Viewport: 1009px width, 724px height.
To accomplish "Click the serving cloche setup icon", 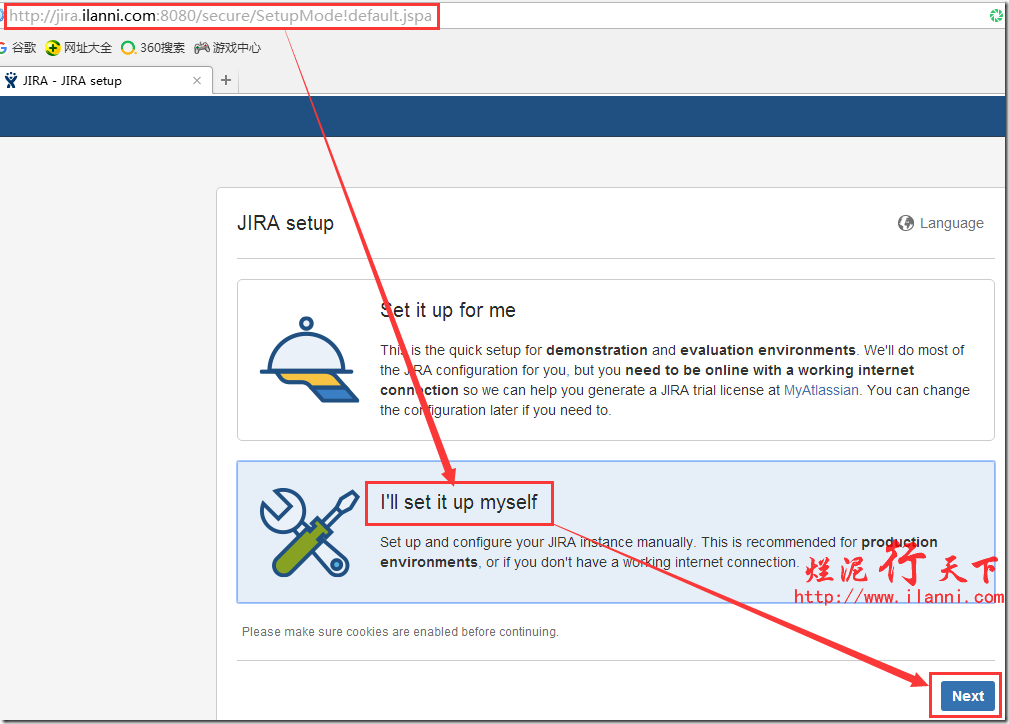I will point(309,360).
